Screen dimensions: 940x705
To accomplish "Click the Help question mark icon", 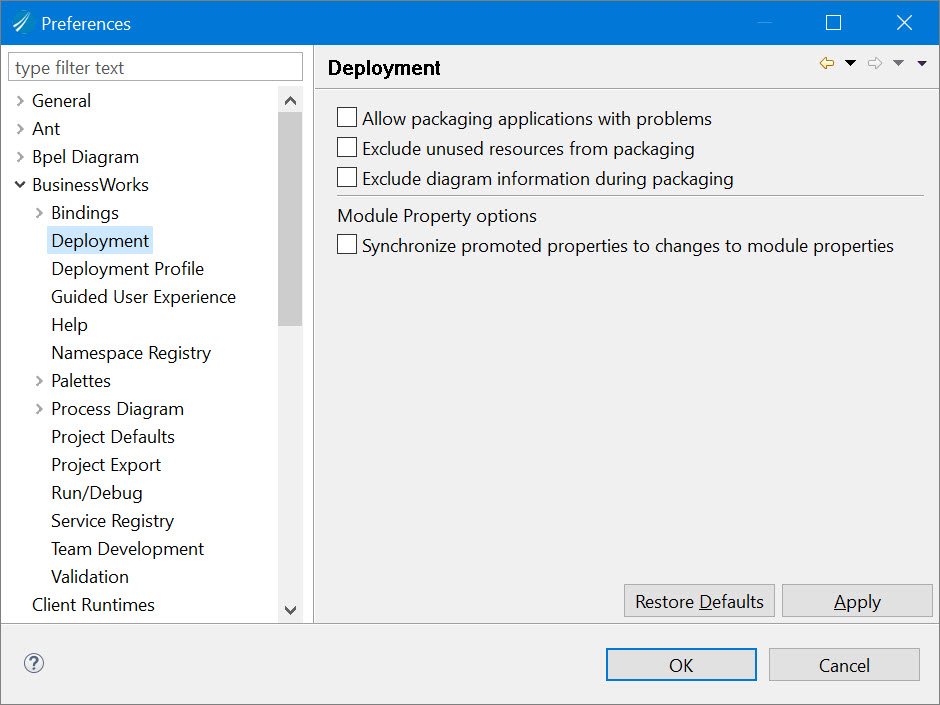I will coord(34,663).
